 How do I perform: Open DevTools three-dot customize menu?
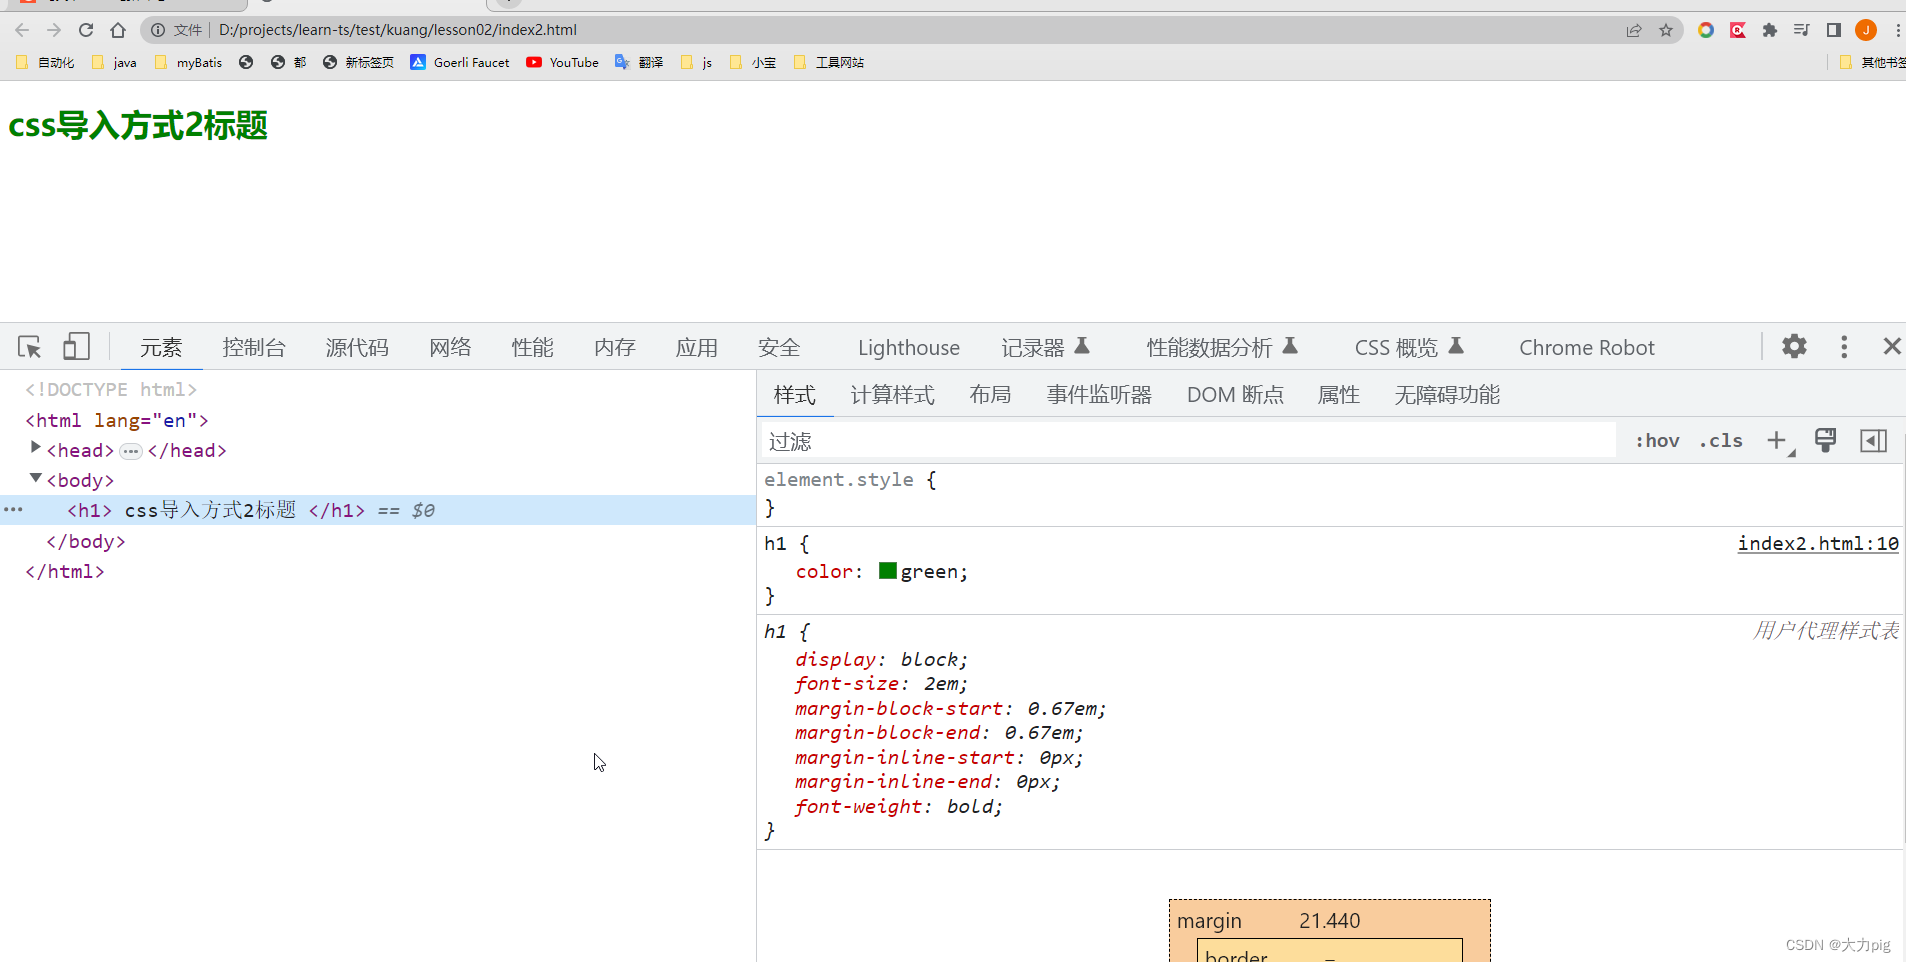pos(1844,346)
